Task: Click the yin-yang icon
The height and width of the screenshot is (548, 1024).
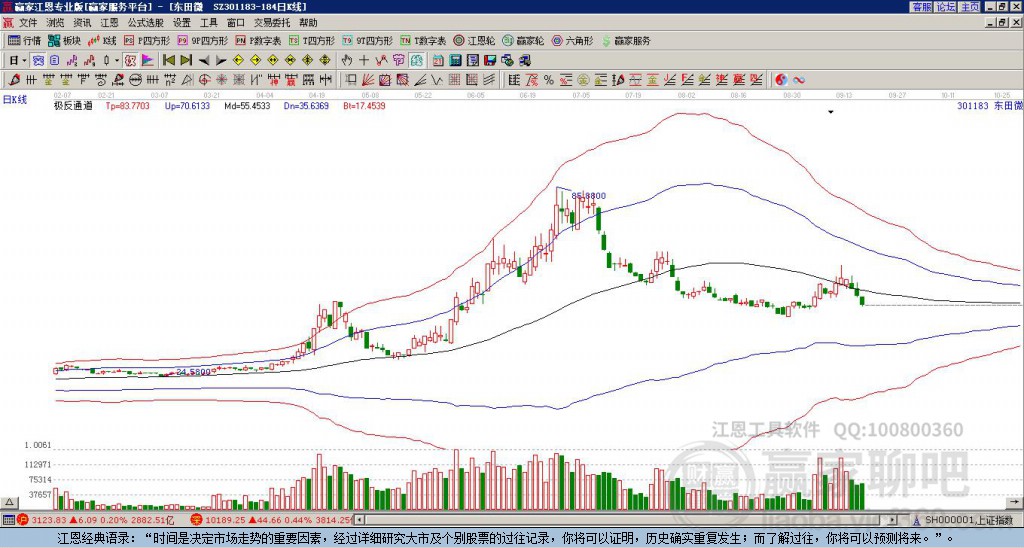Action: pyautogui.click(x=781, y=80)
